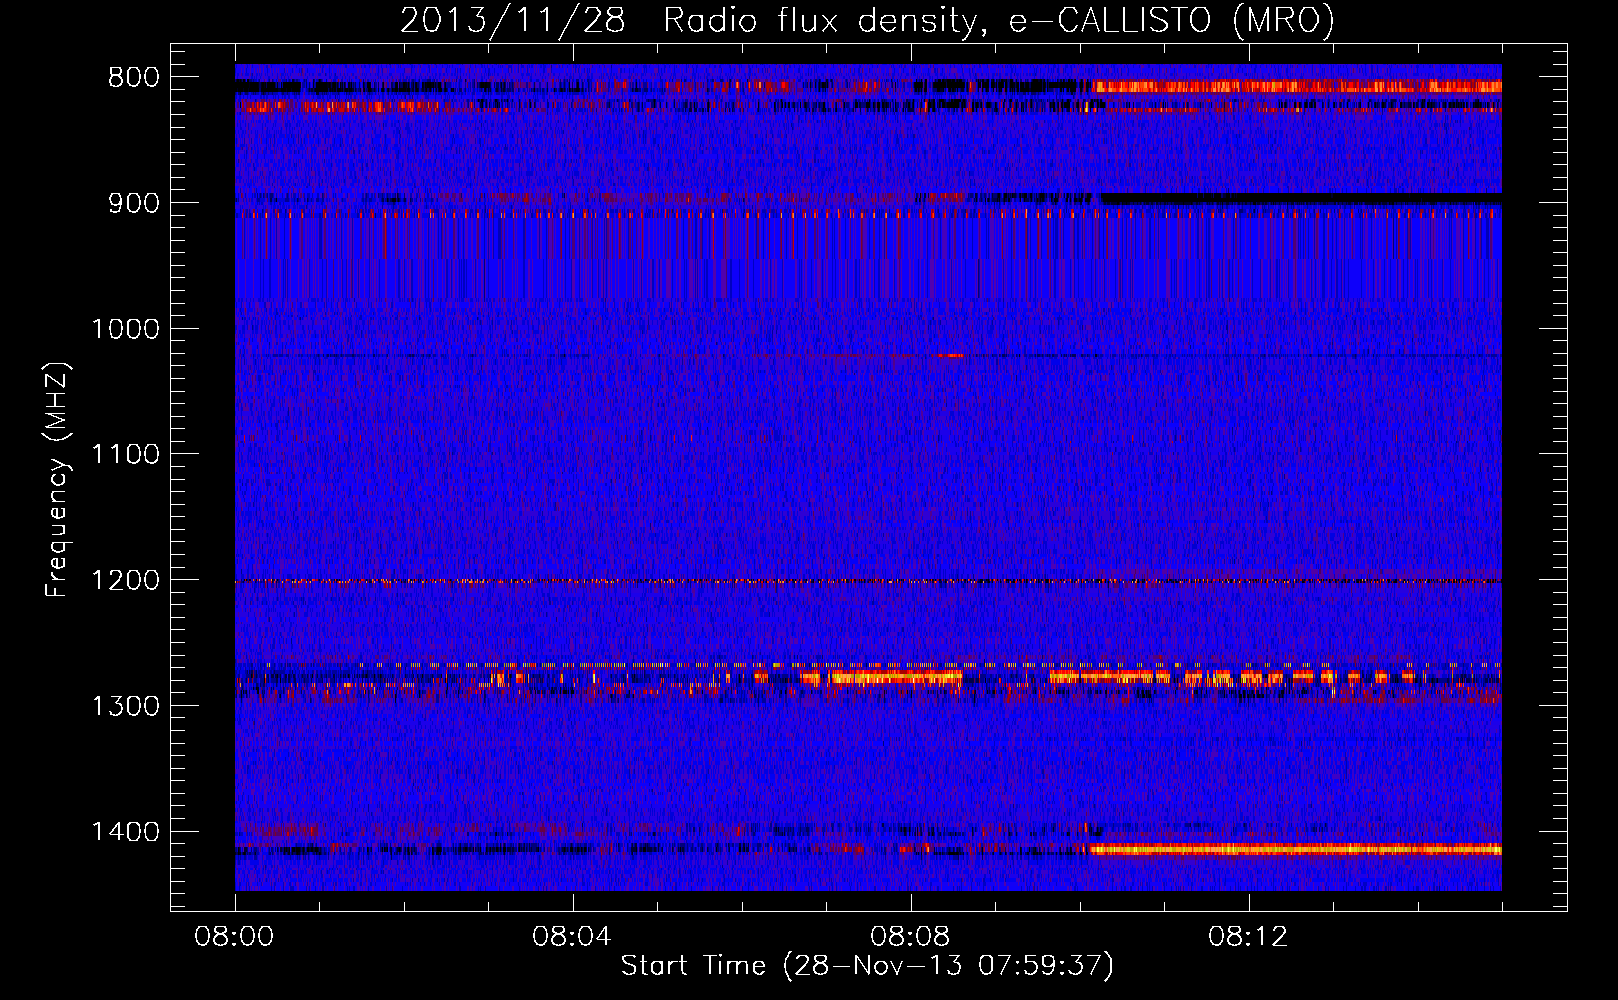Click the thin horizontal line at 1200 MHz
This screenshot has width=1618, height=1000.
pos(868,581)
